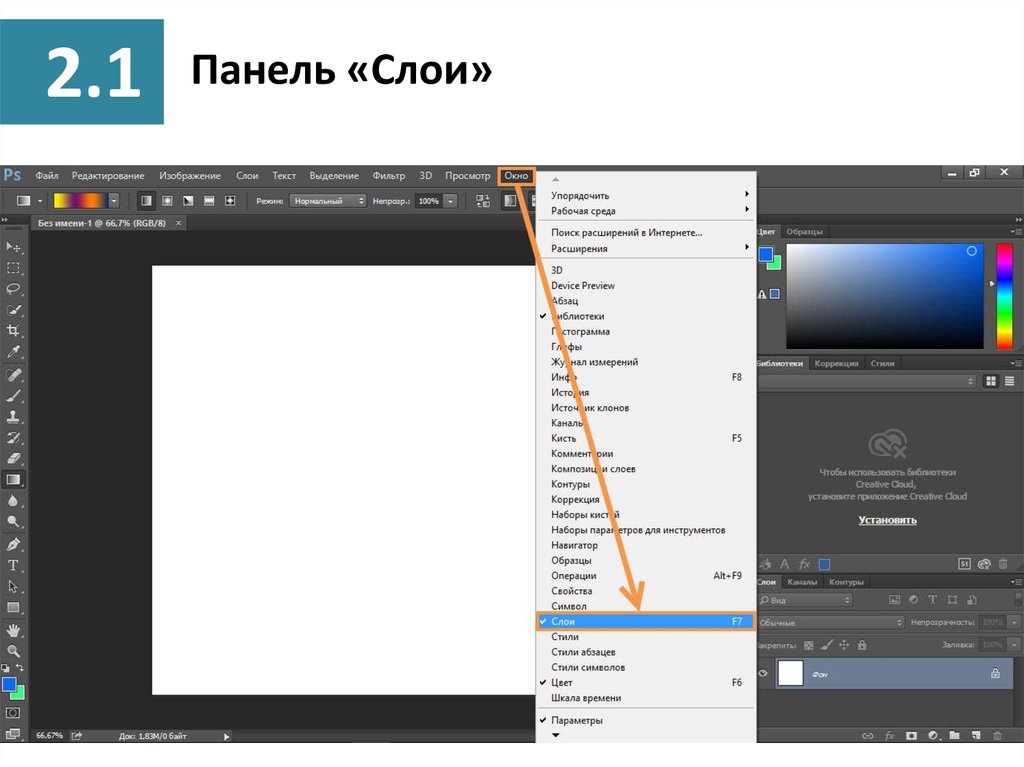
Task: Hide the Фон layer with eye icon
Action: (763, 674)
